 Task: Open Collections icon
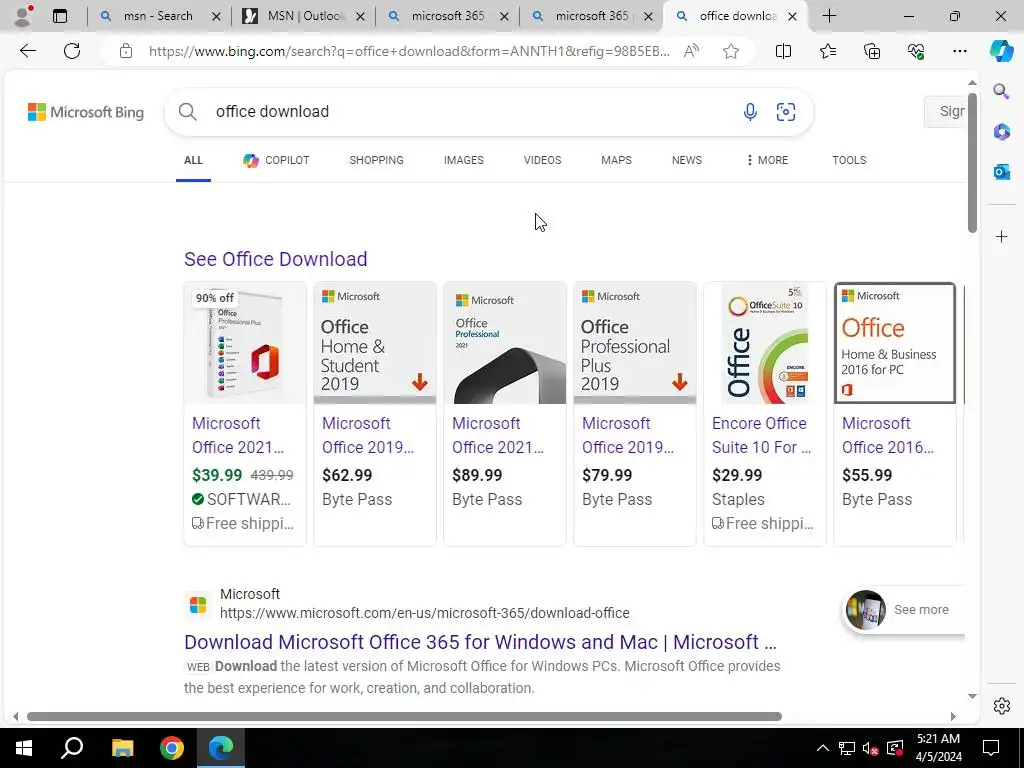pos(872,51)
